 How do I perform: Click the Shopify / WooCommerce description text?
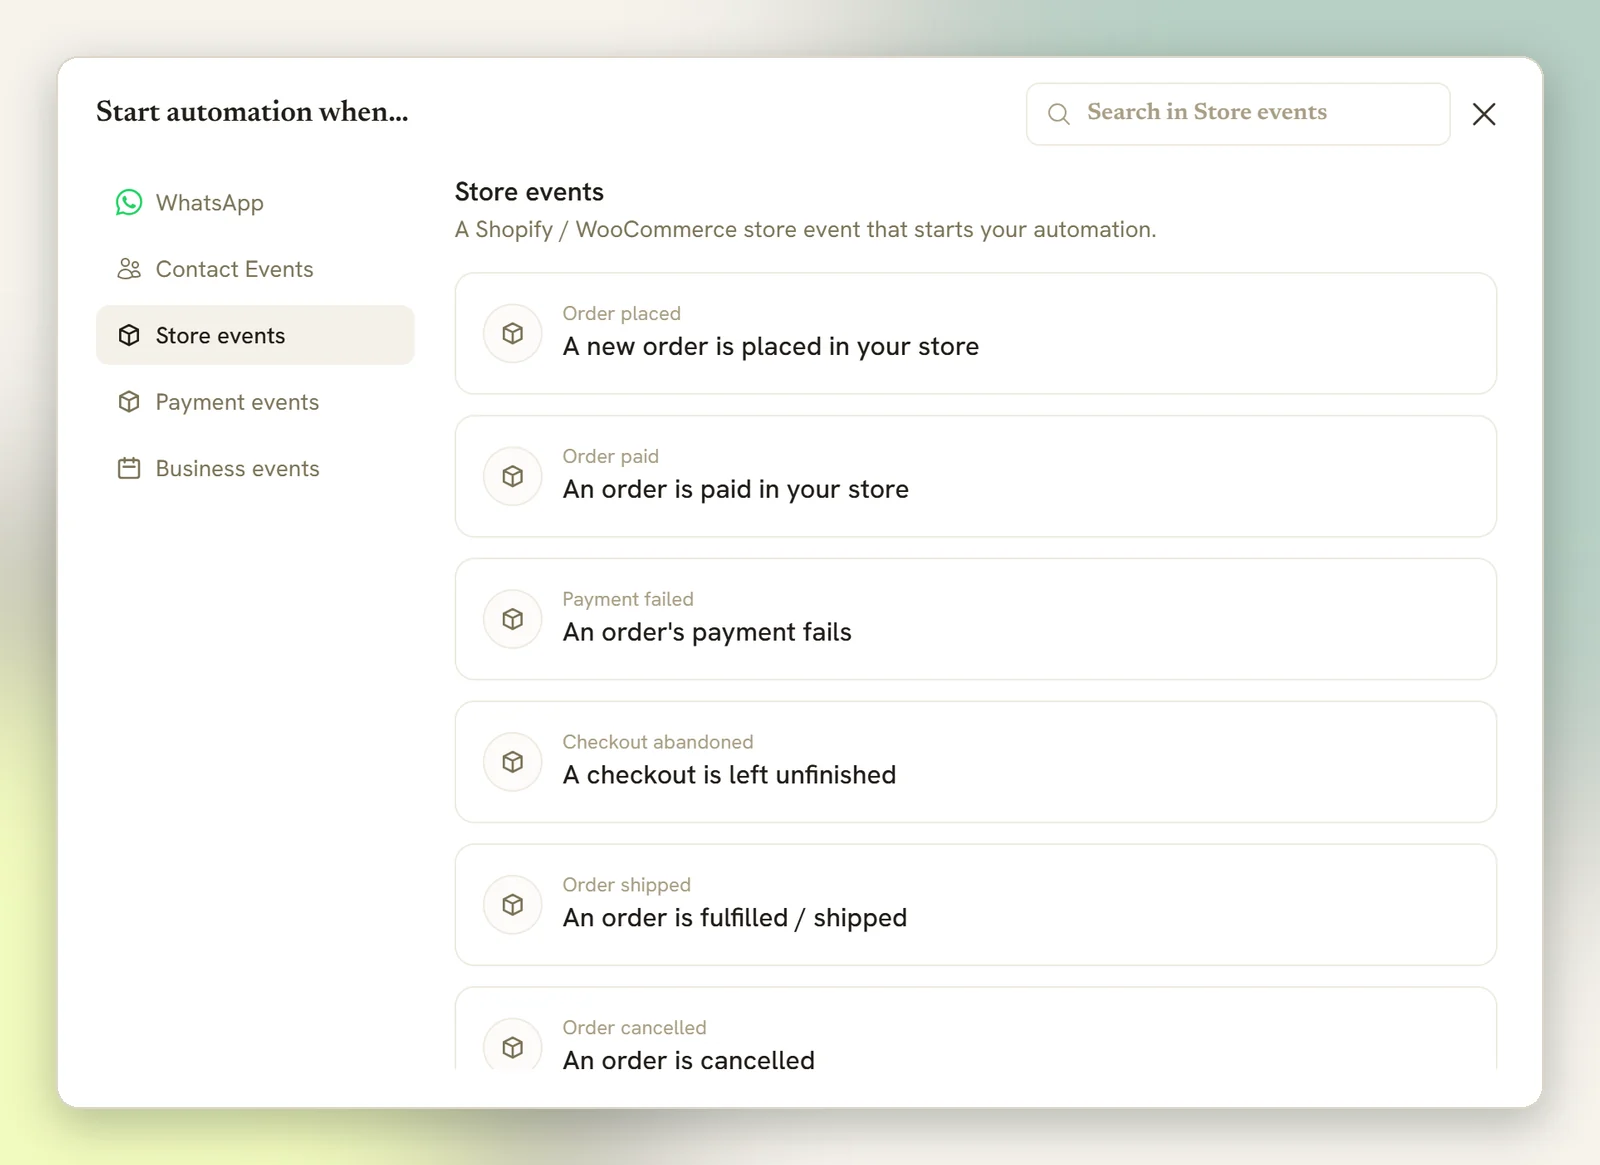click(x=805, y=230)
